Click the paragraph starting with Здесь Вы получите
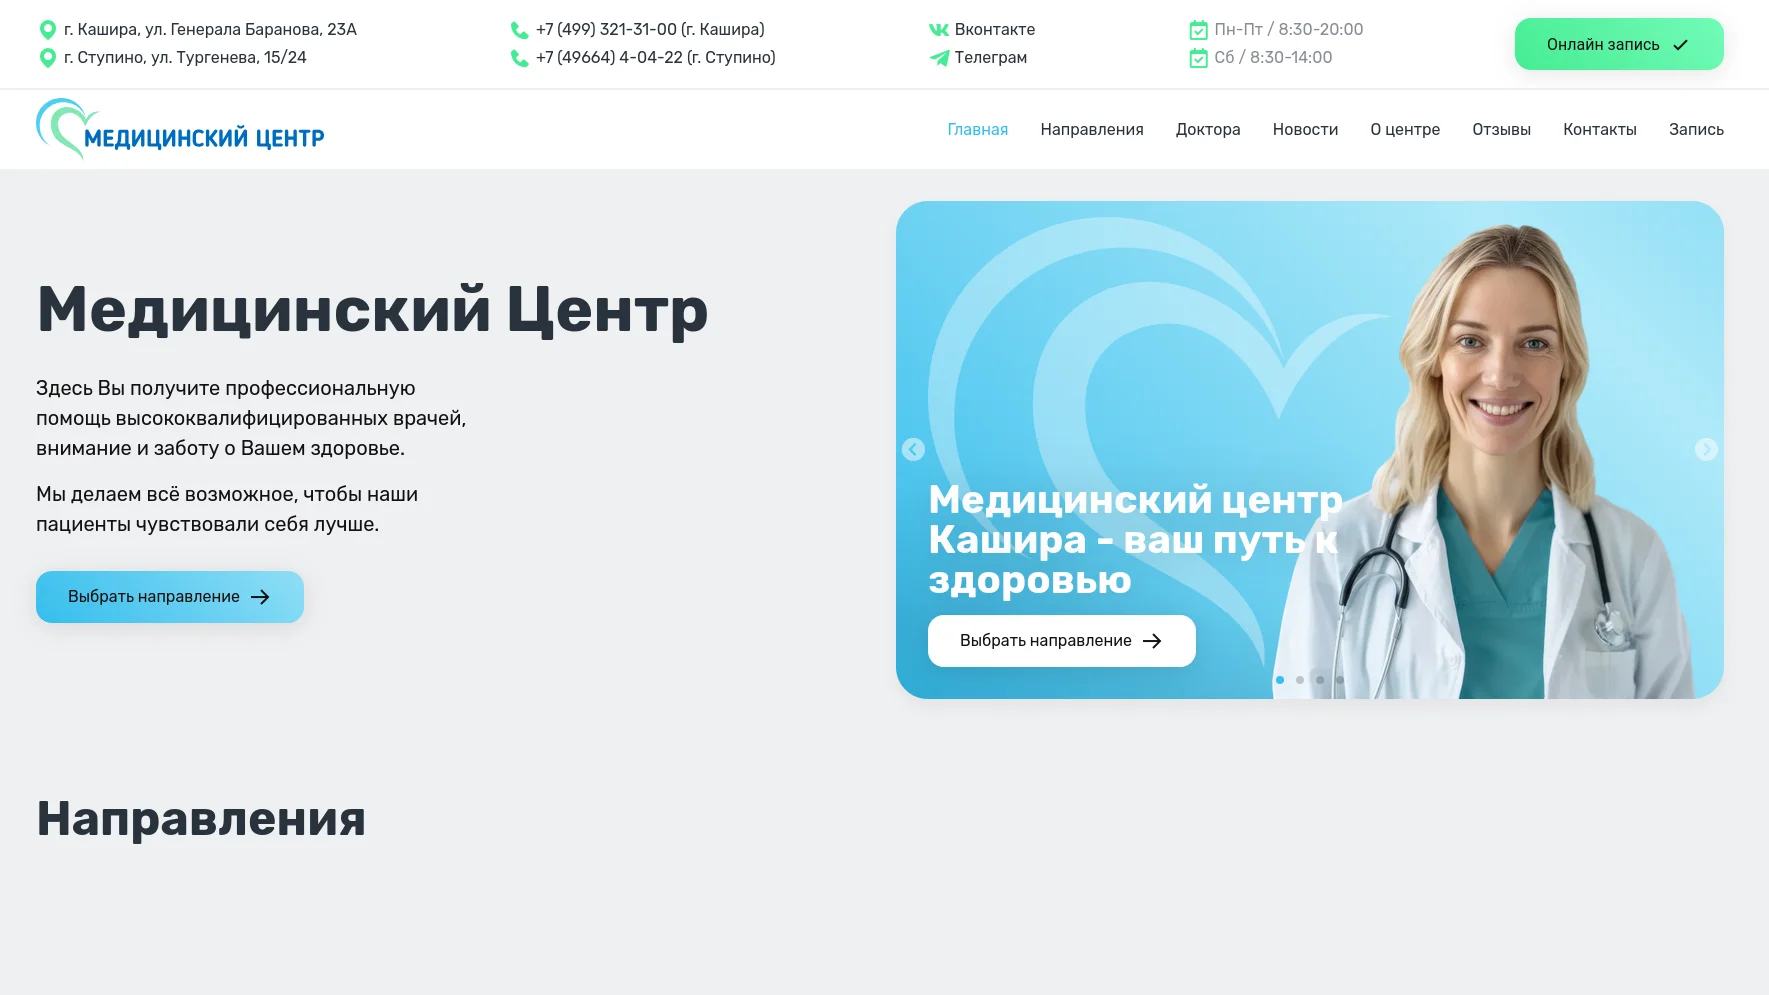Screen dimensions: 1769x995 pyautogui.click(x=251, y=418)
